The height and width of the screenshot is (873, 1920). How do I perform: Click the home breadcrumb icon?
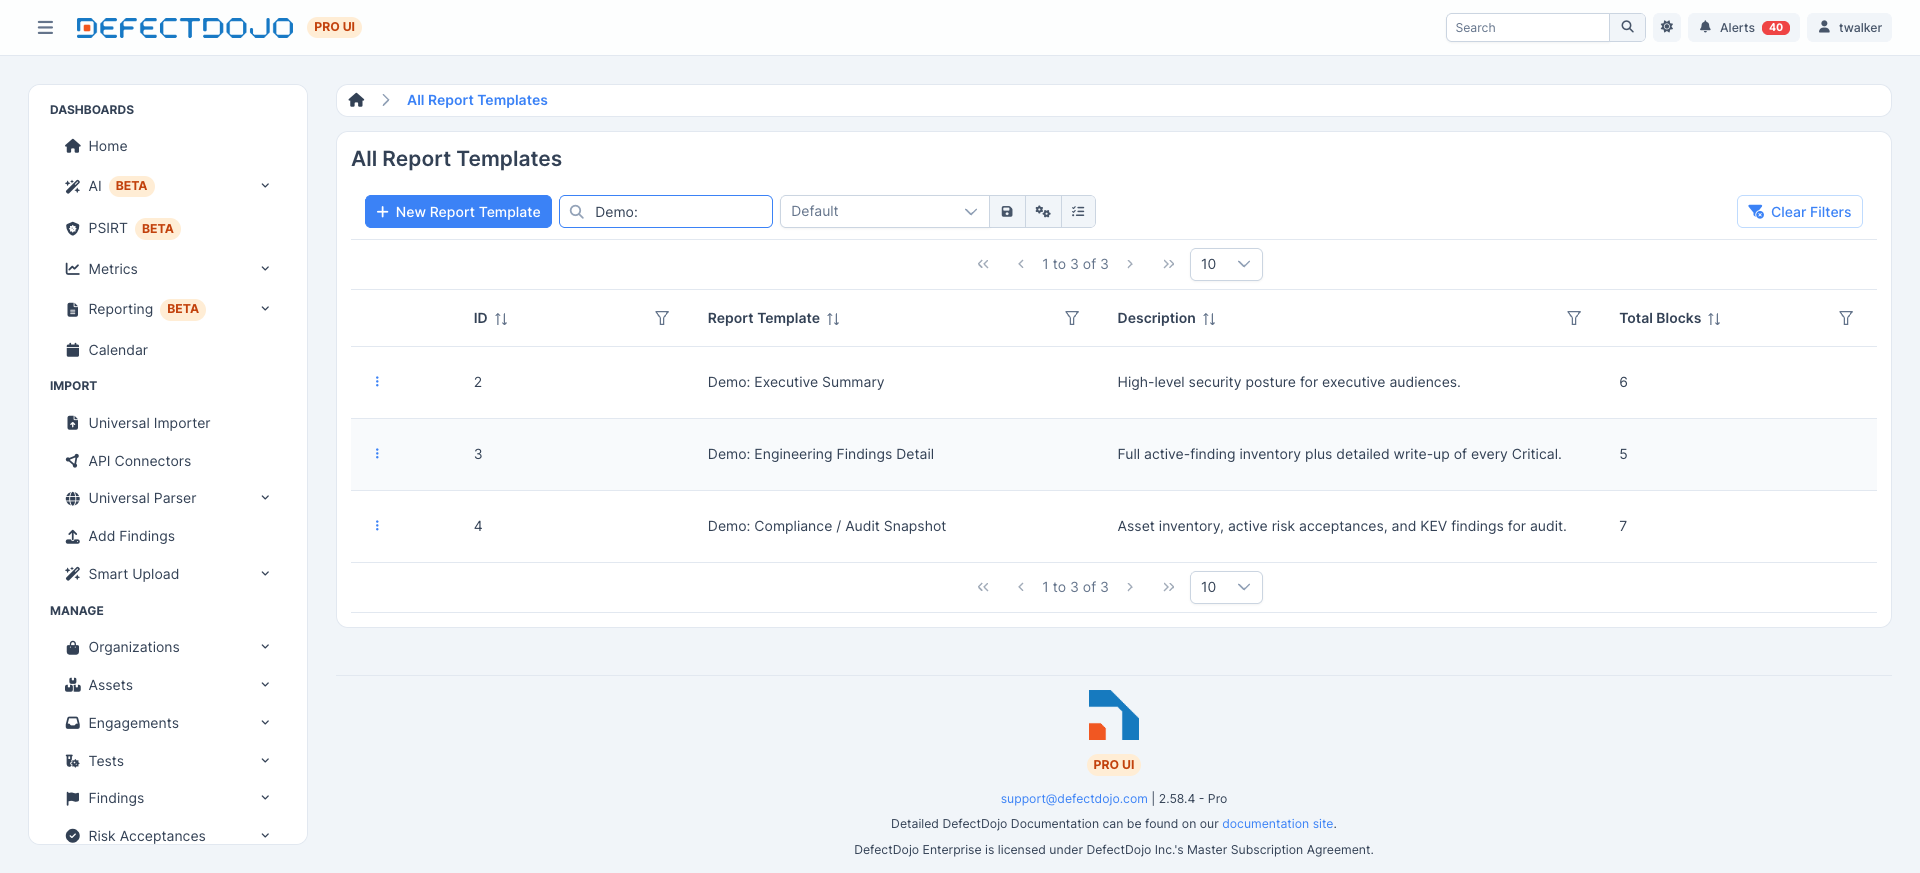coord(356,100)
